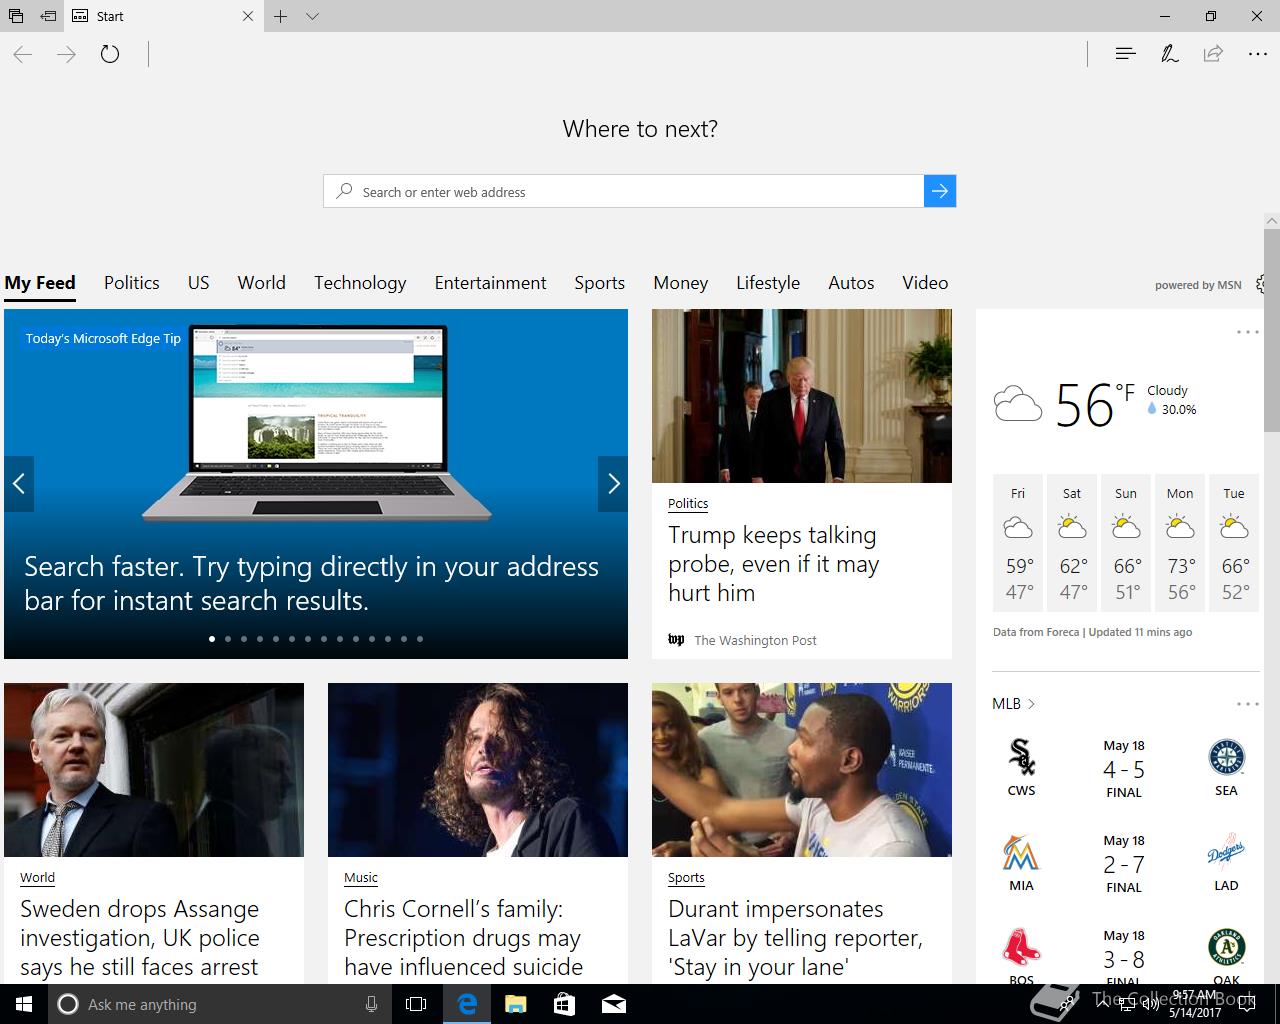Switch to the Politics tab
1280x1024 pixels.
(132, 283)
